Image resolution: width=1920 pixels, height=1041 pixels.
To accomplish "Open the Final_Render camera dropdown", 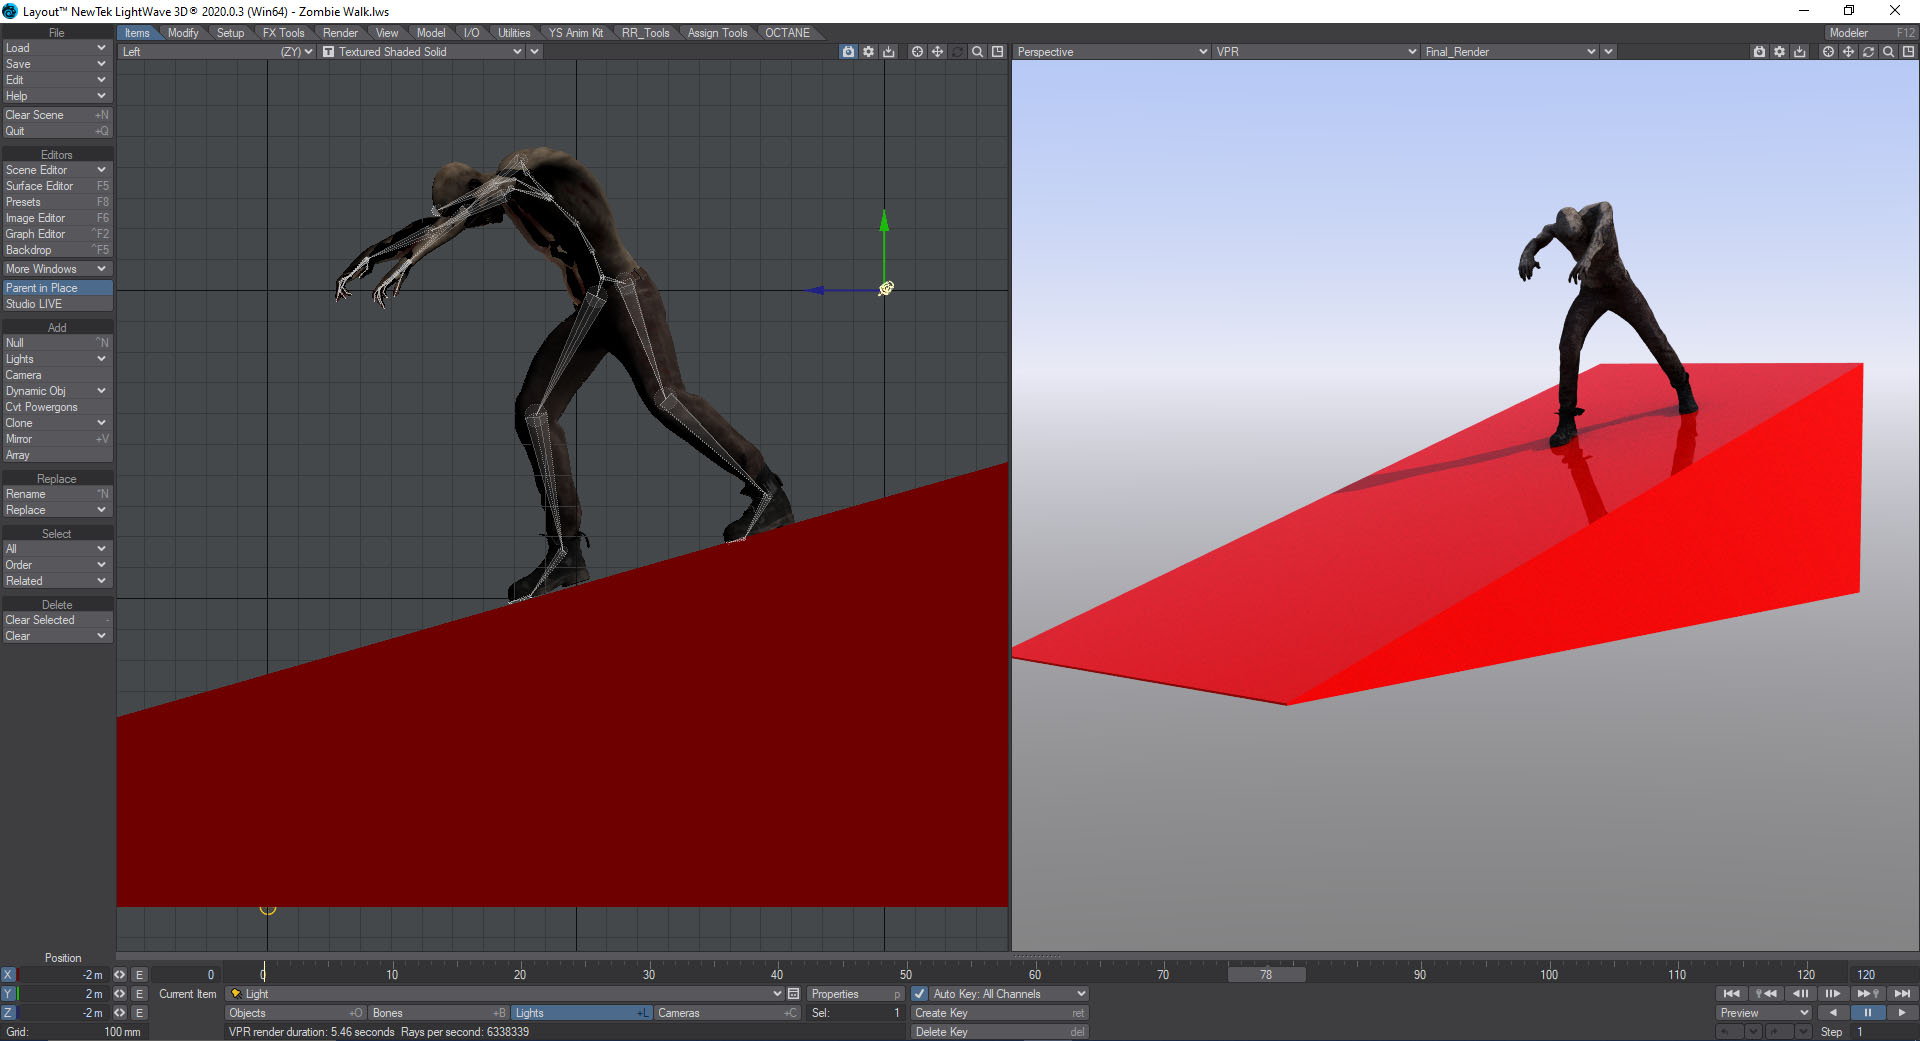I will click(1510, 51).
